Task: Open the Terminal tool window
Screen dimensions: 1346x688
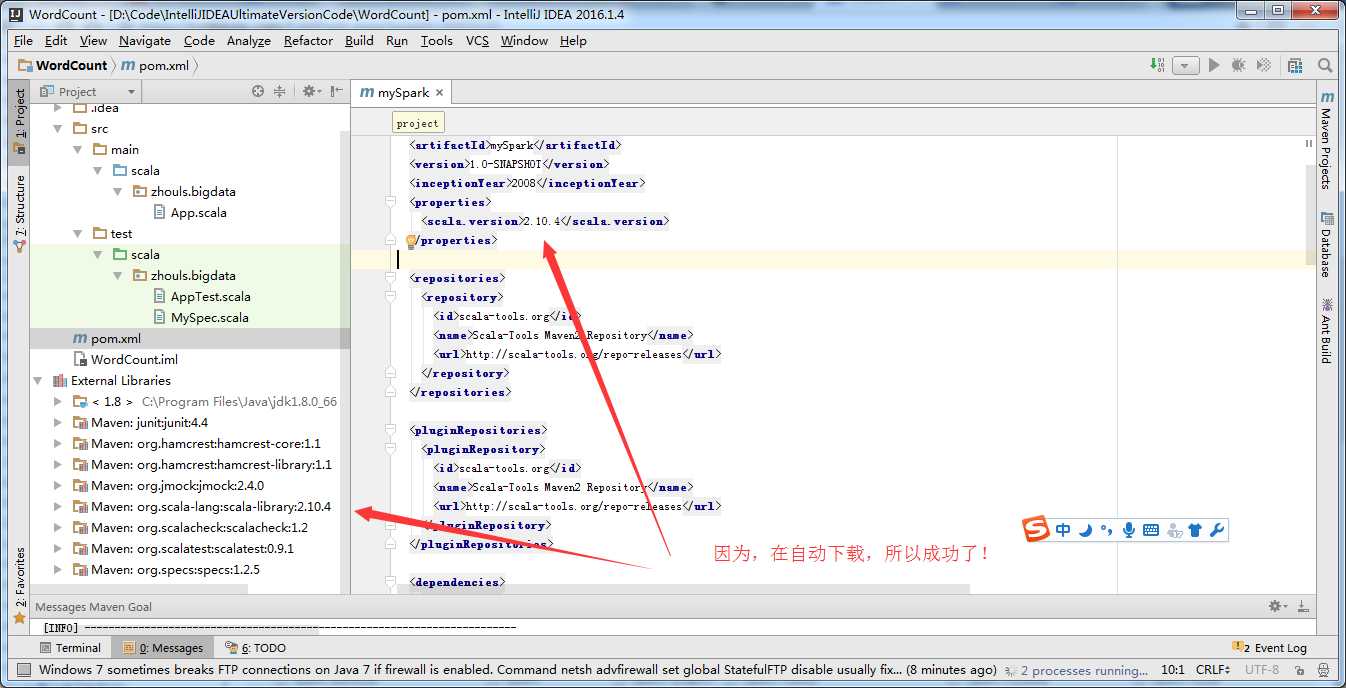Action: click(x=70, y=648)
